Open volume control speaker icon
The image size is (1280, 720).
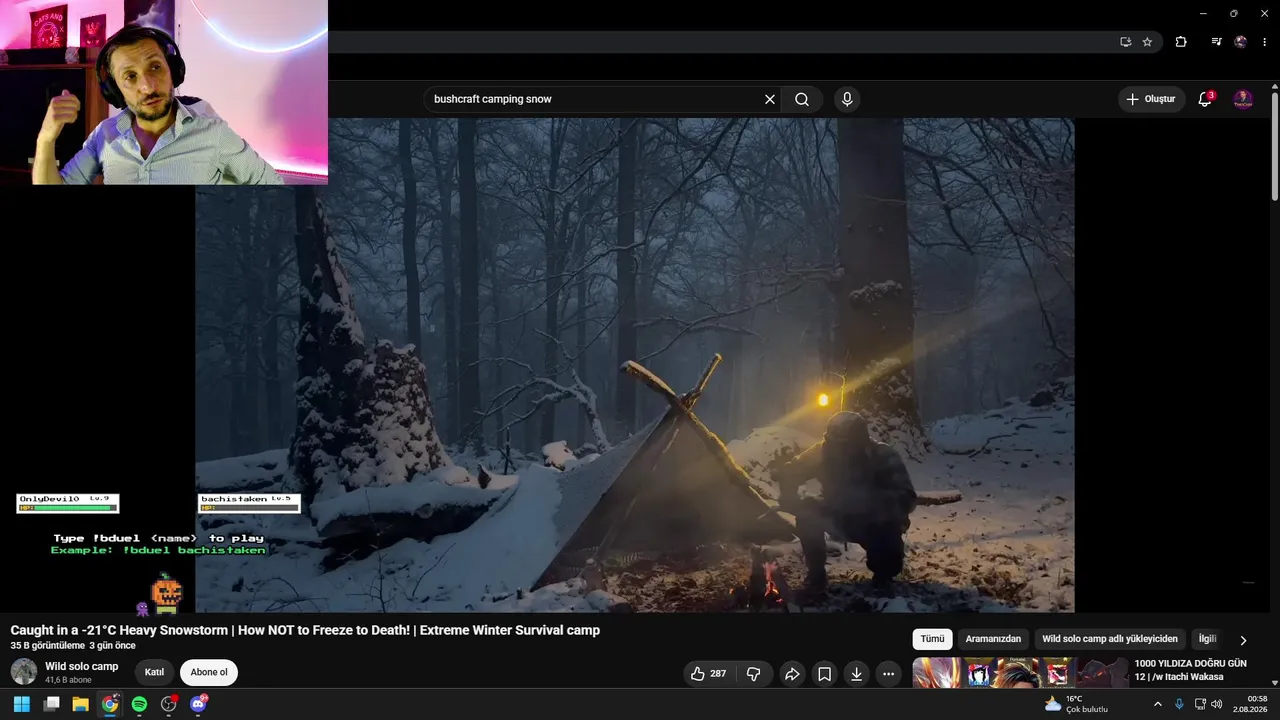click(1216, 704)
